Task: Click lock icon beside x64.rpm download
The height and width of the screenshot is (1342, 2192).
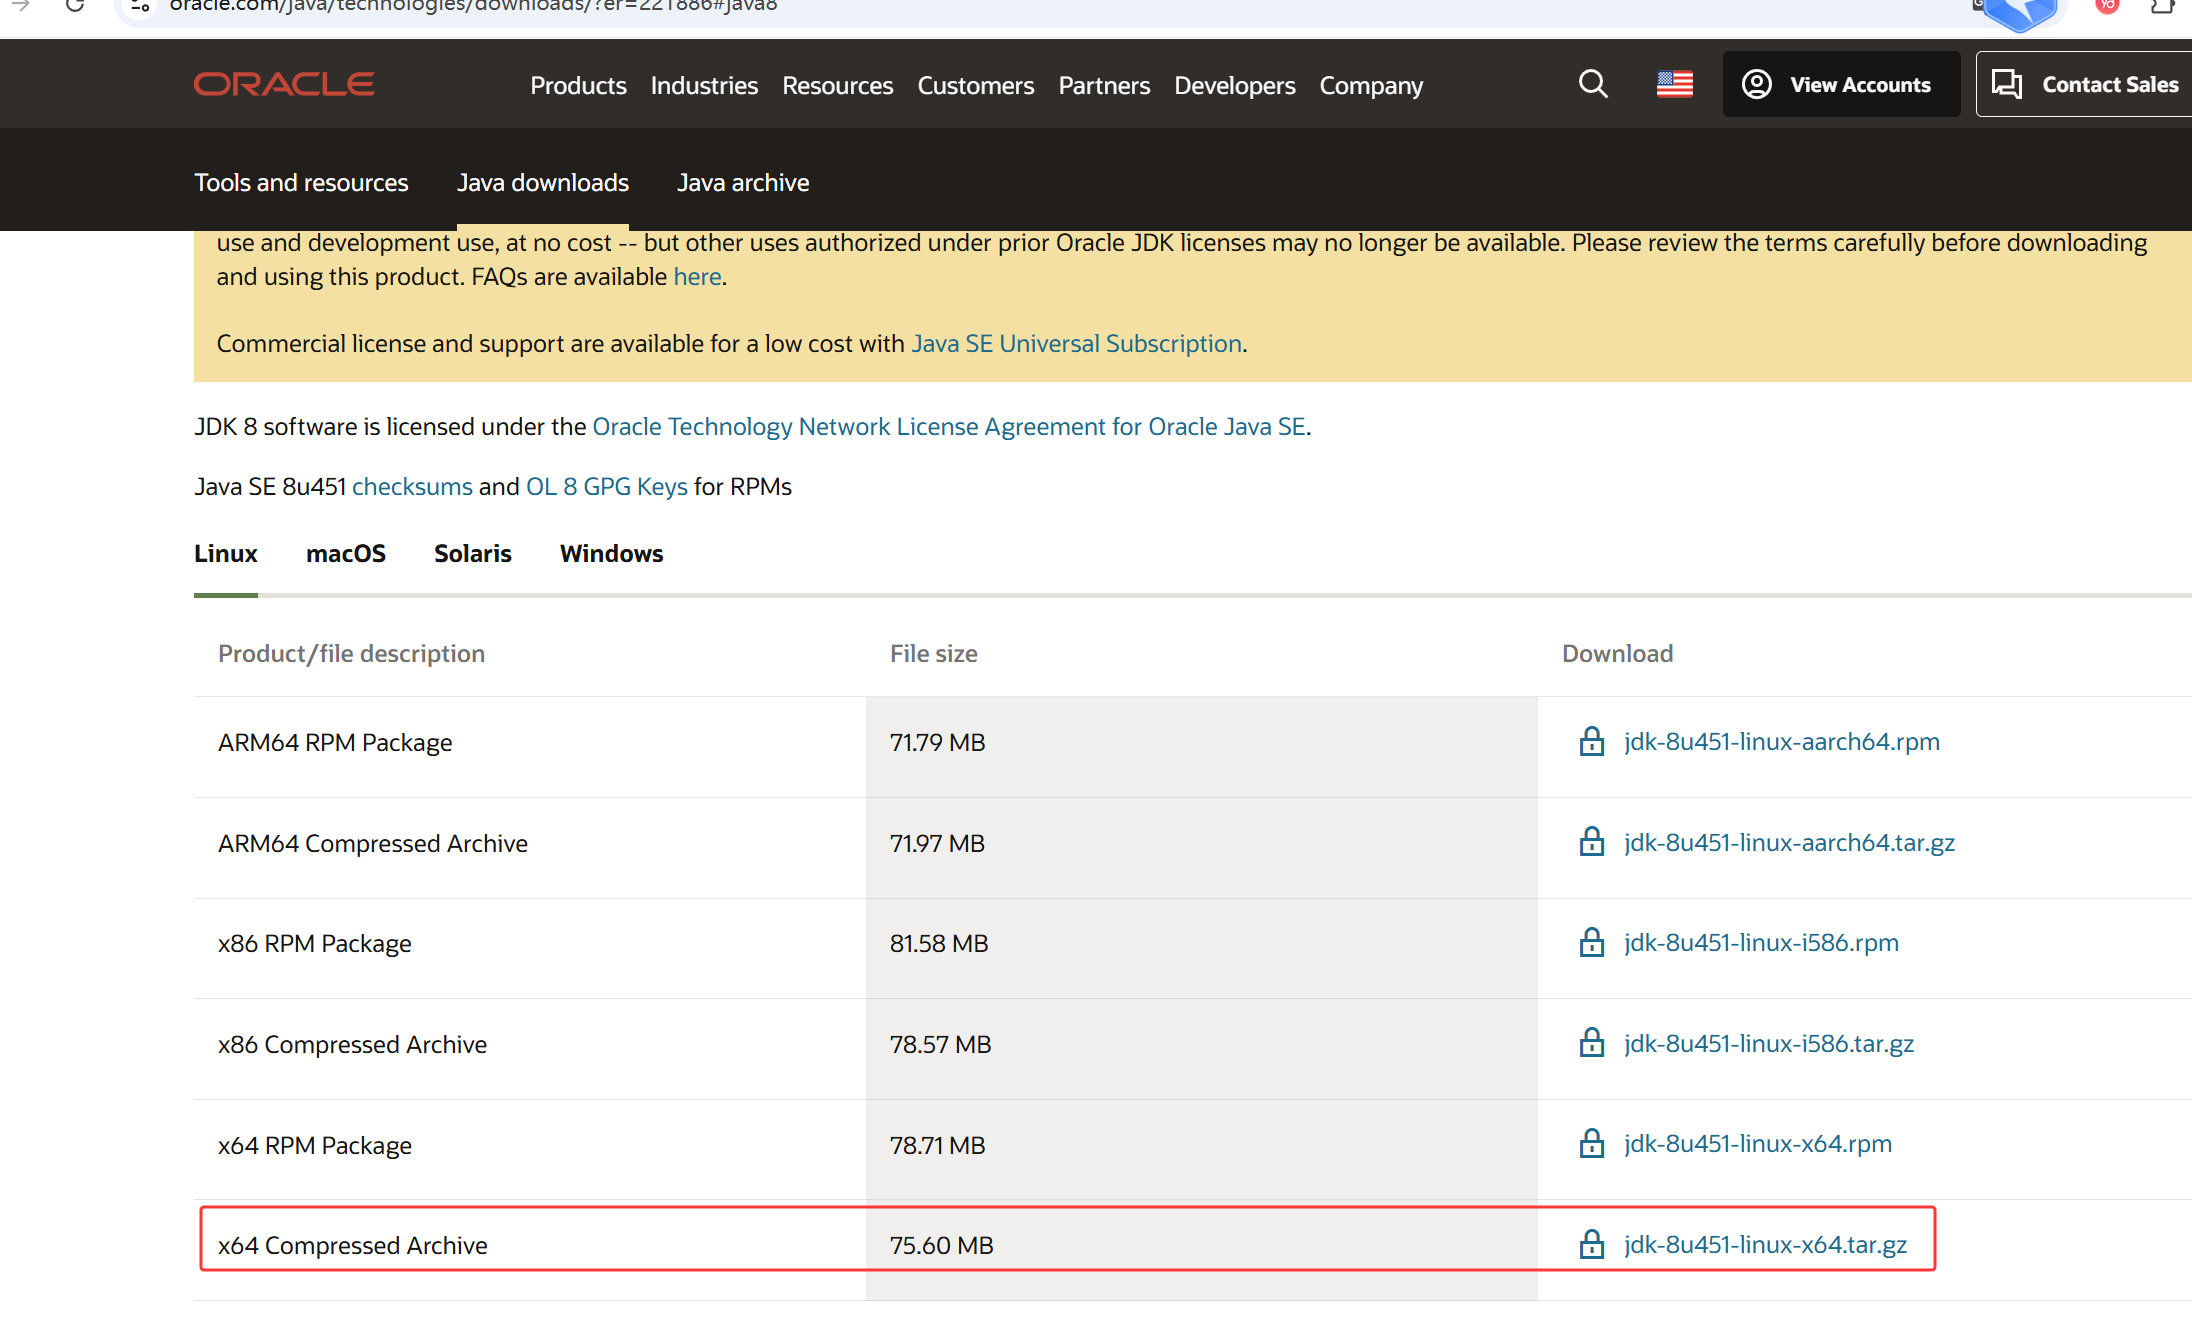Action: (x=1591, y=1144)
